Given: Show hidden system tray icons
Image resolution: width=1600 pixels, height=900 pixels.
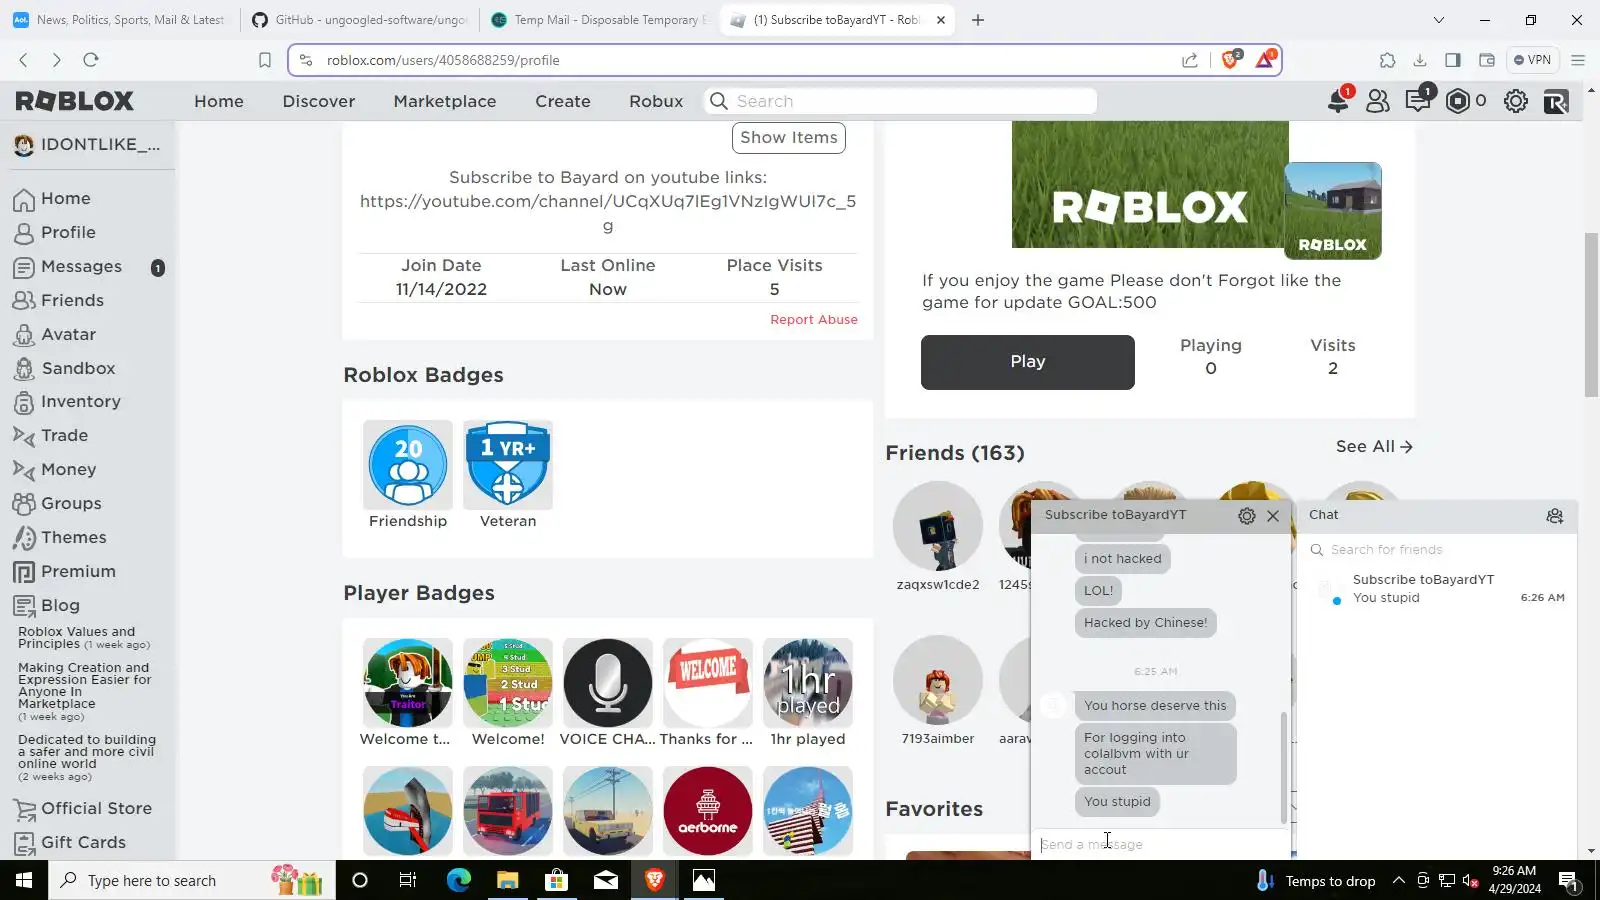Looking at the screenshot, I should [x=1399, y=880].
